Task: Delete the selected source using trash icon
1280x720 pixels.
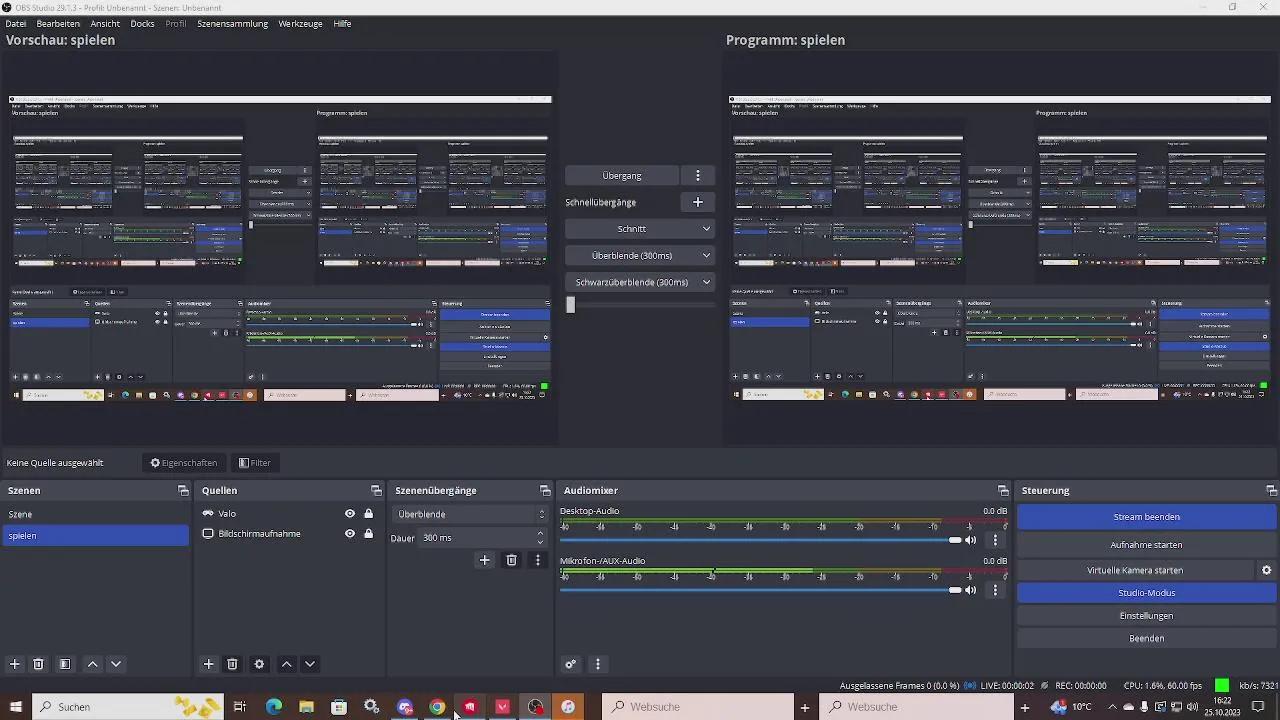Action: [232, 664]
